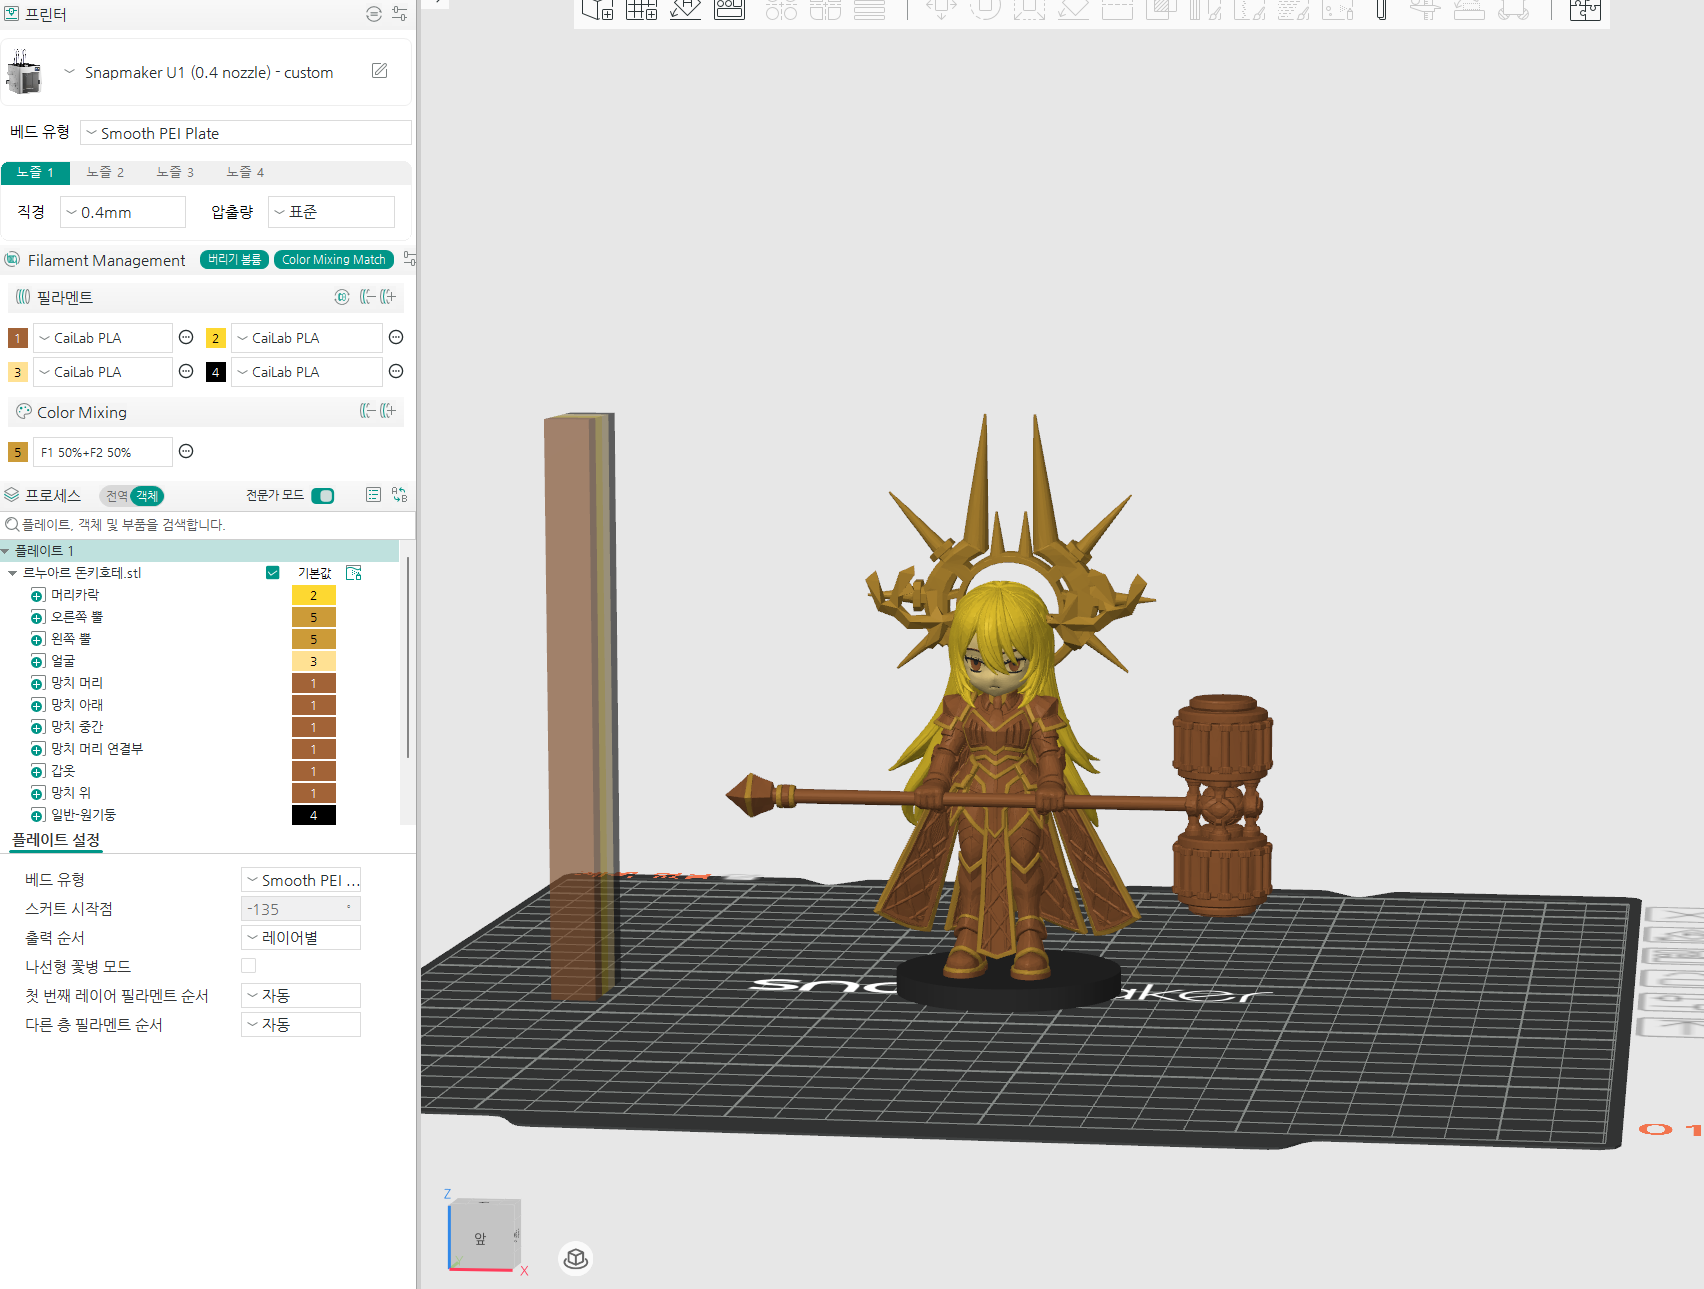The width and height of the screenshot is (1704, 1289).
Task: Open the assembly view puzzle icon
Action: (1585, 9)
